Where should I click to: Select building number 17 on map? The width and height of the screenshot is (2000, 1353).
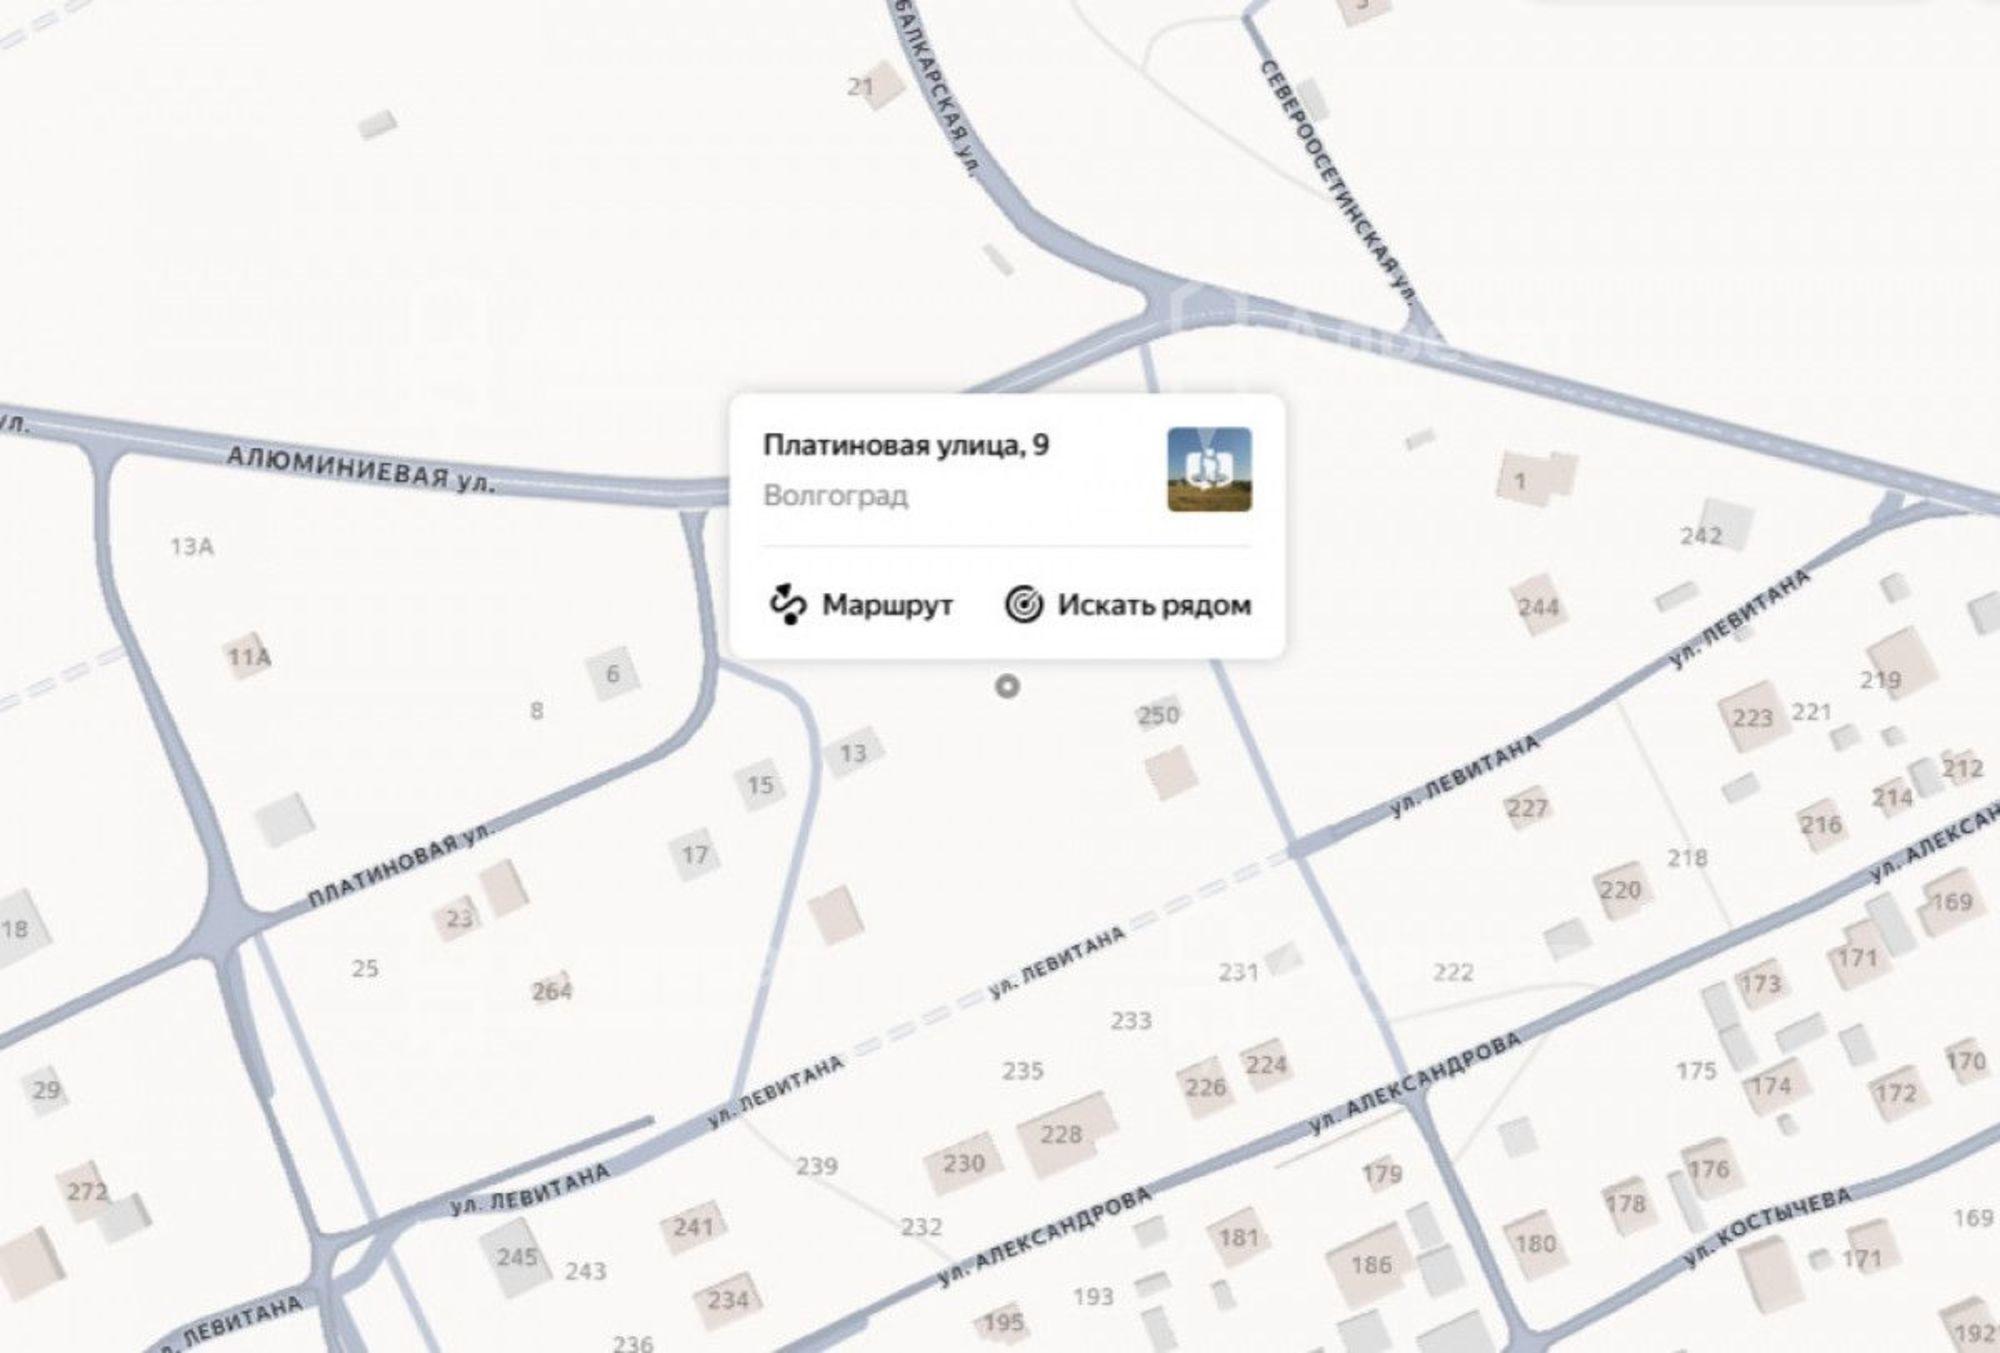click(x=695, y=855)
